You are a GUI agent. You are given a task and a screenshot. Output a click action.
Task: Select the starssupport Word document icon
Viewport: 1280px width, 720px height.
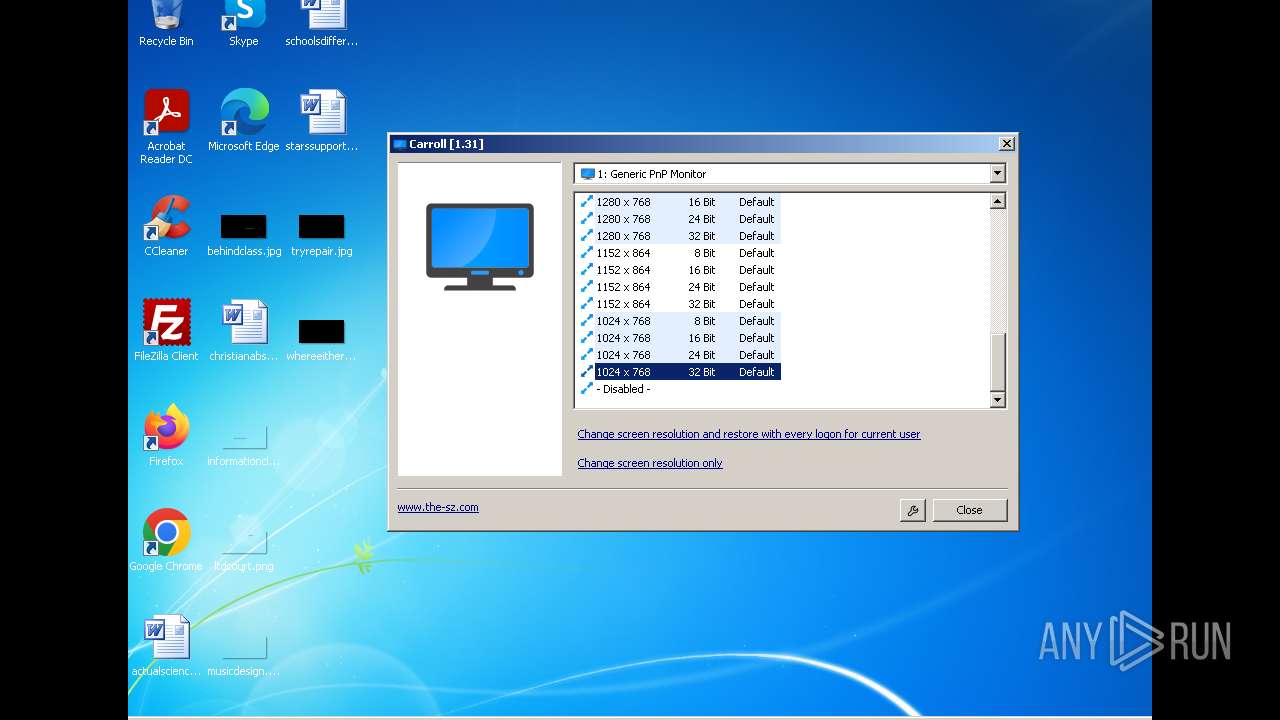(322, 120)
